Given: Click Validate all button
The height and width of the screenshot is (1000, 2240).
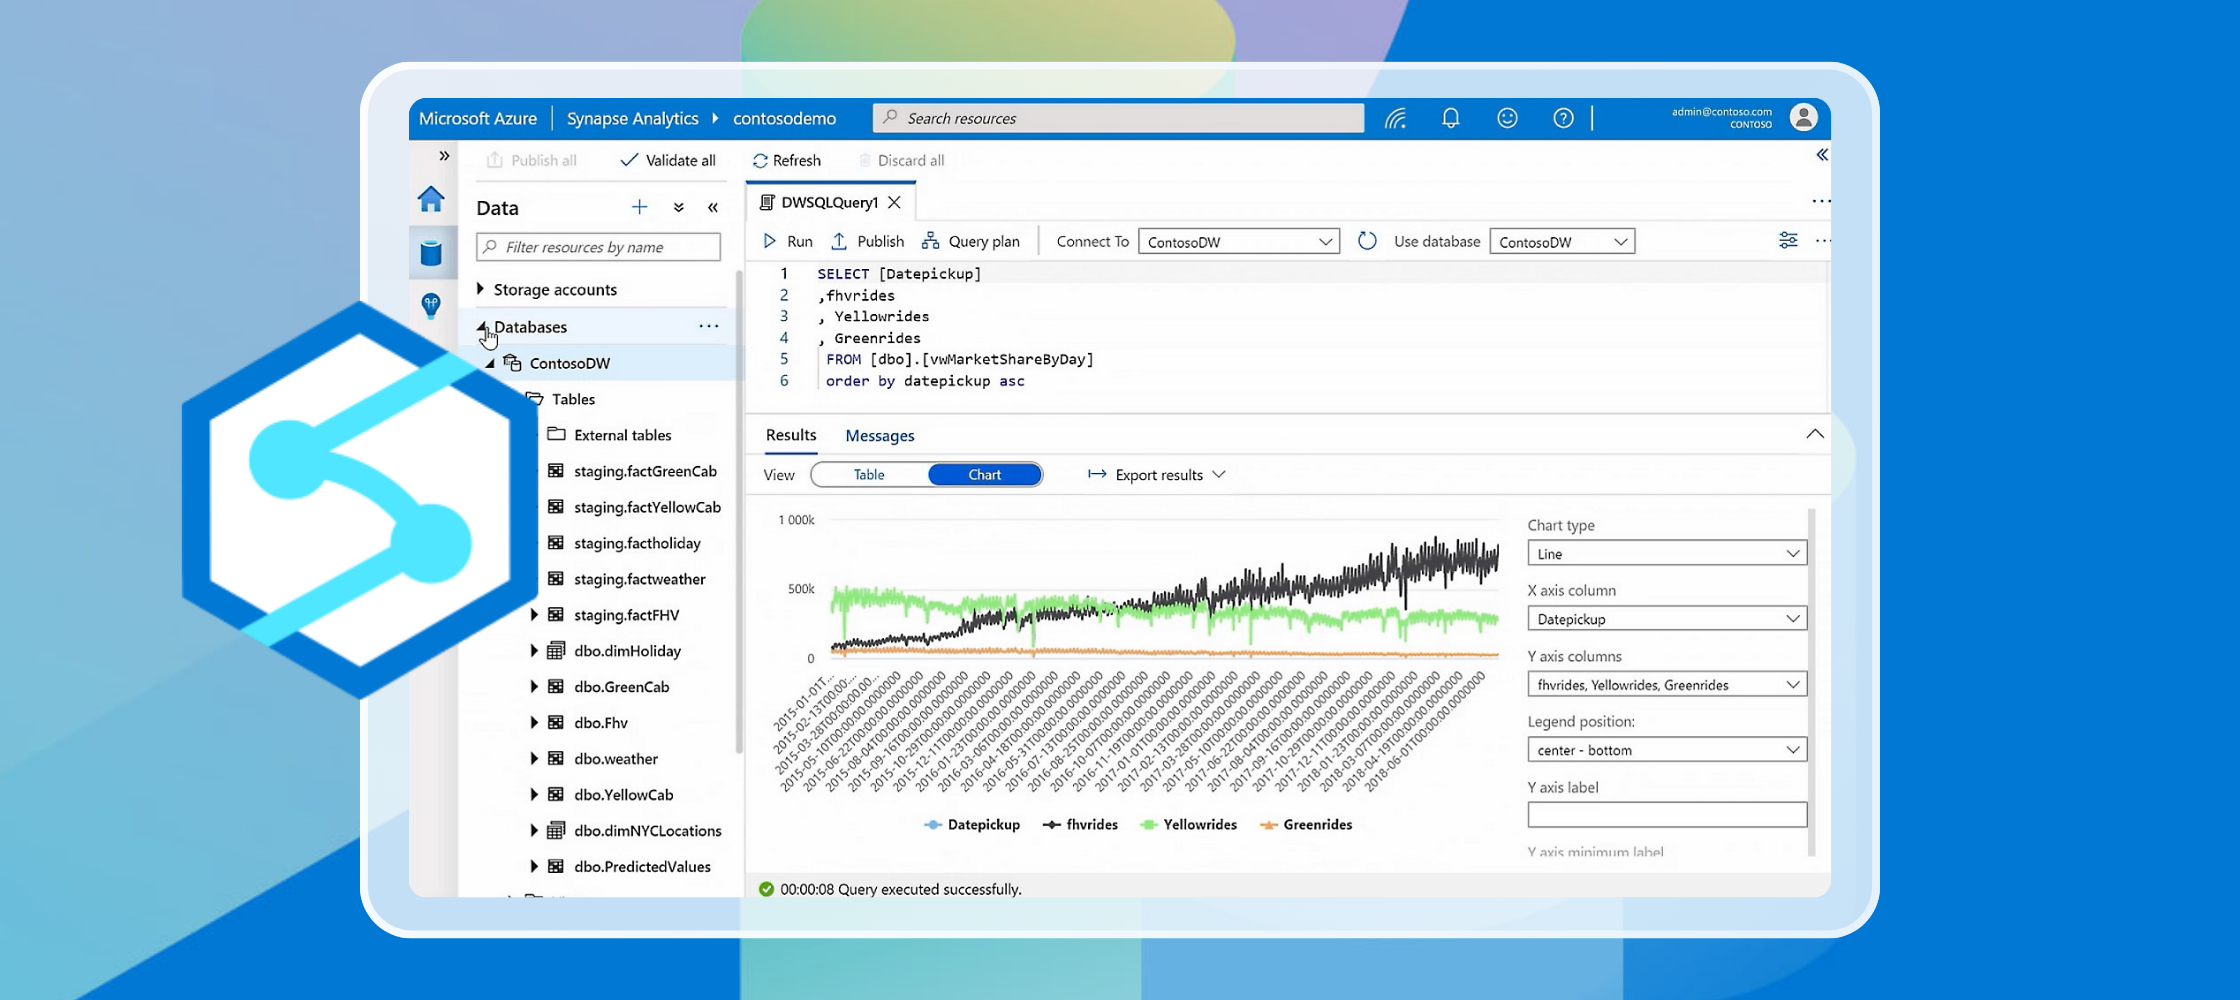Looking at the screenshot, I should pyautogui.click(x=668, y=161).
